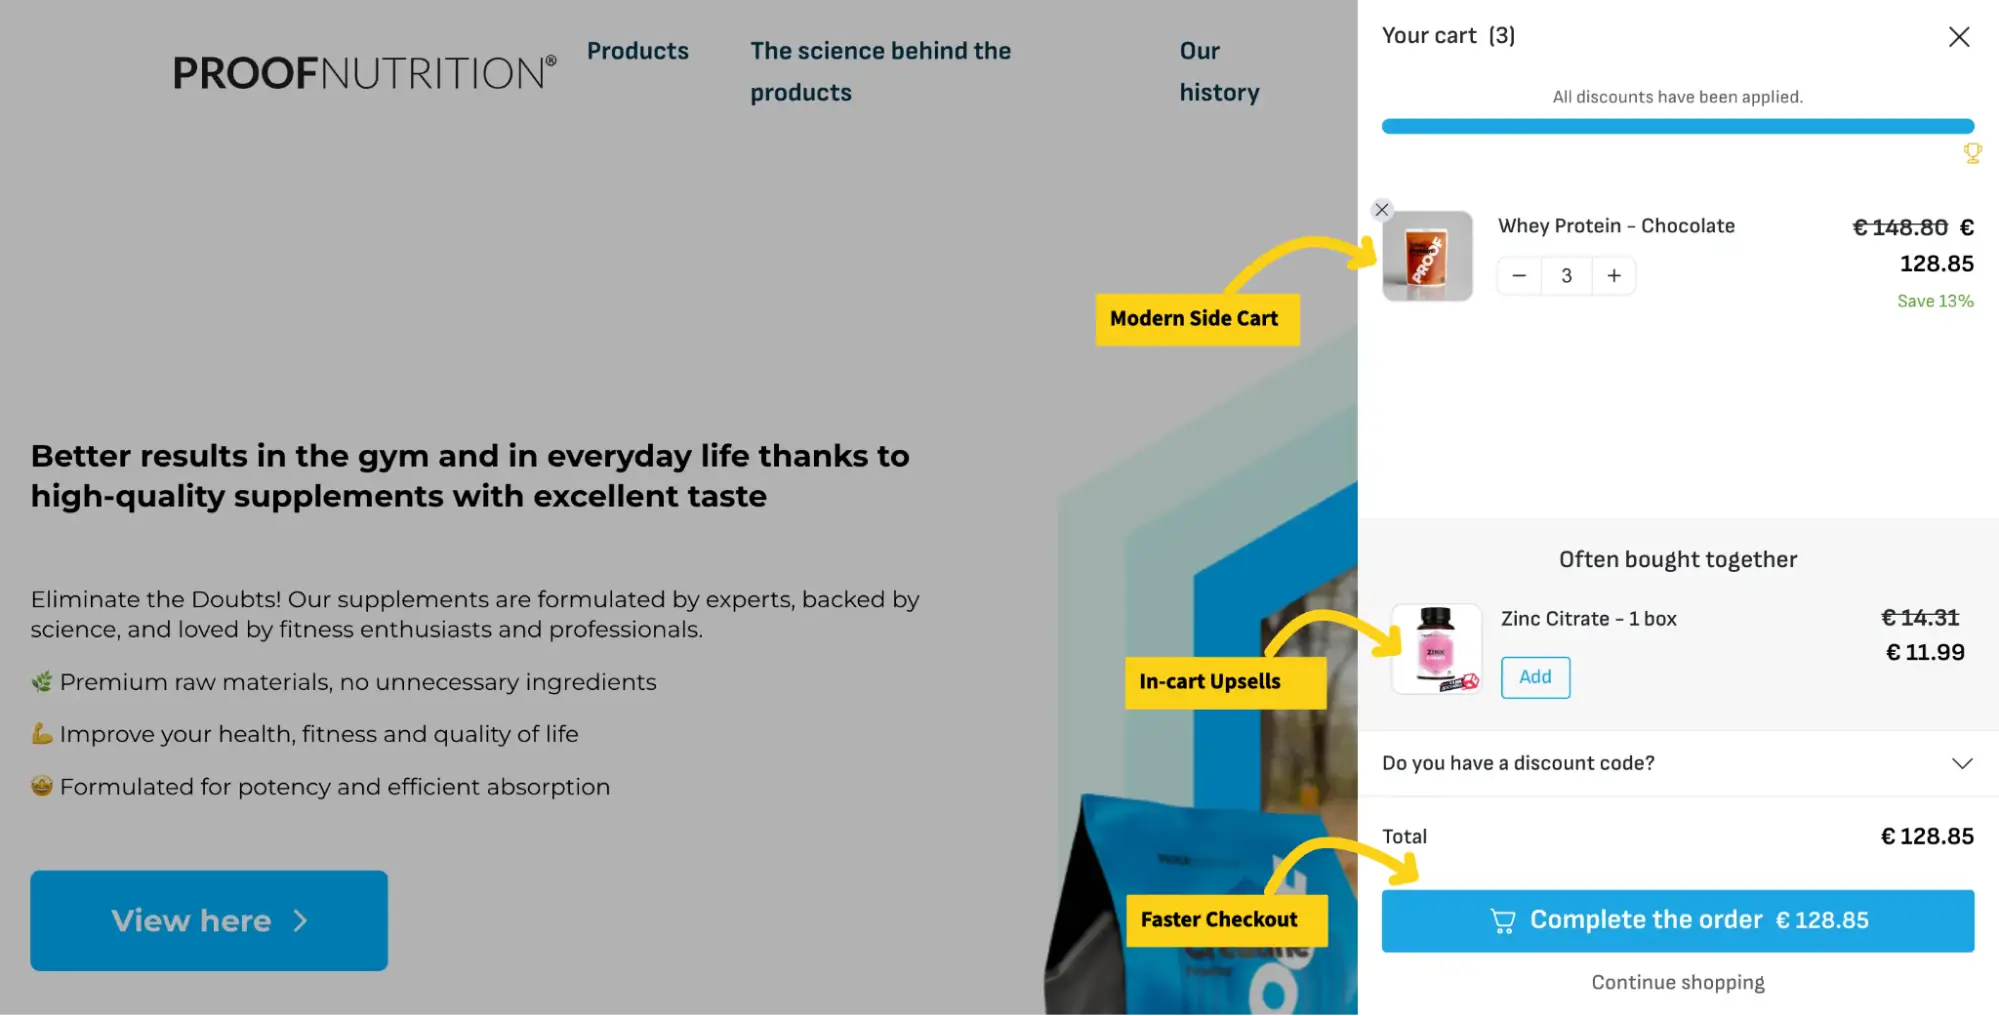Continue shopping link below checkout
The width and height of the screenshot is (1999, 1016).
click(x=1677, y=982)
